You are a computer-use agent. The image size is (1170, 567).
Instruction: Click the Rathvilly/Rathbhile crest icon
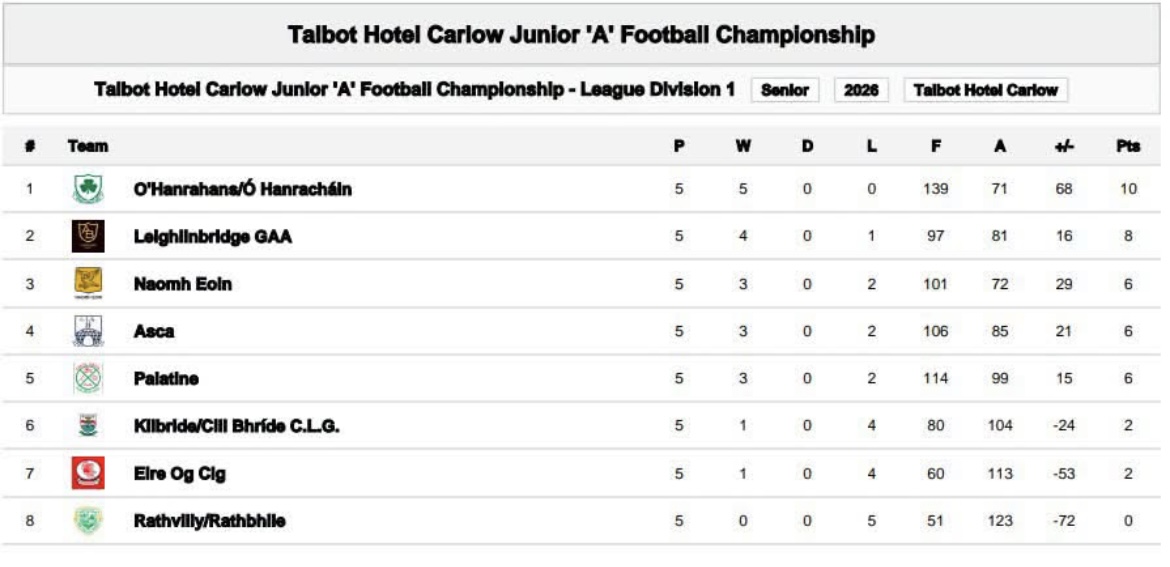[x=88, y=521]
